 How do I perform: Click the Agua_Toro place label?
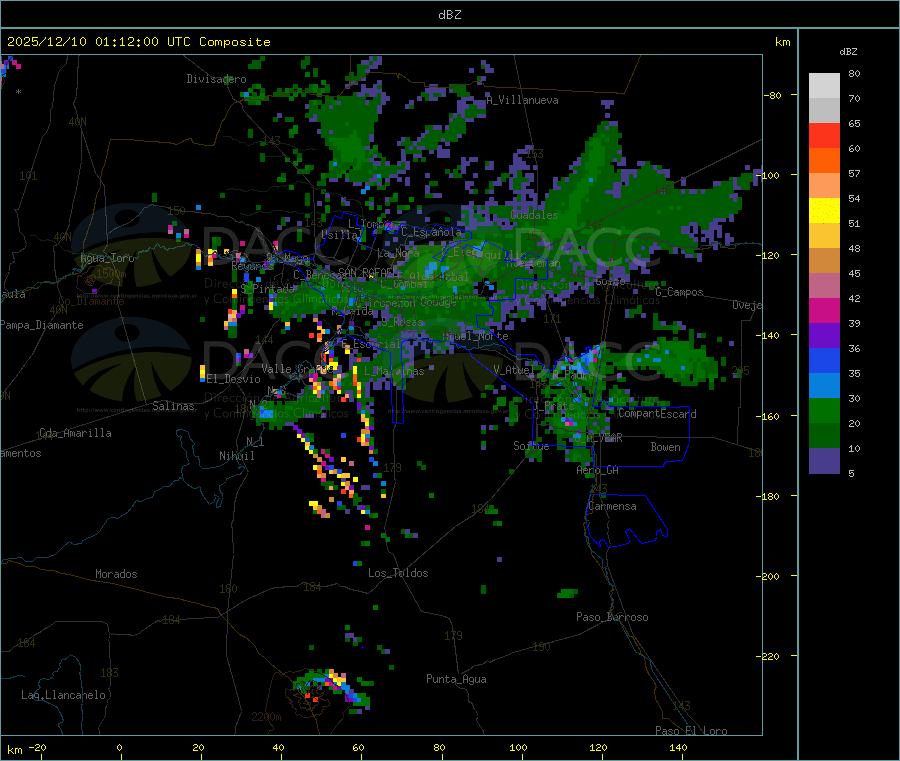(107, 258)
